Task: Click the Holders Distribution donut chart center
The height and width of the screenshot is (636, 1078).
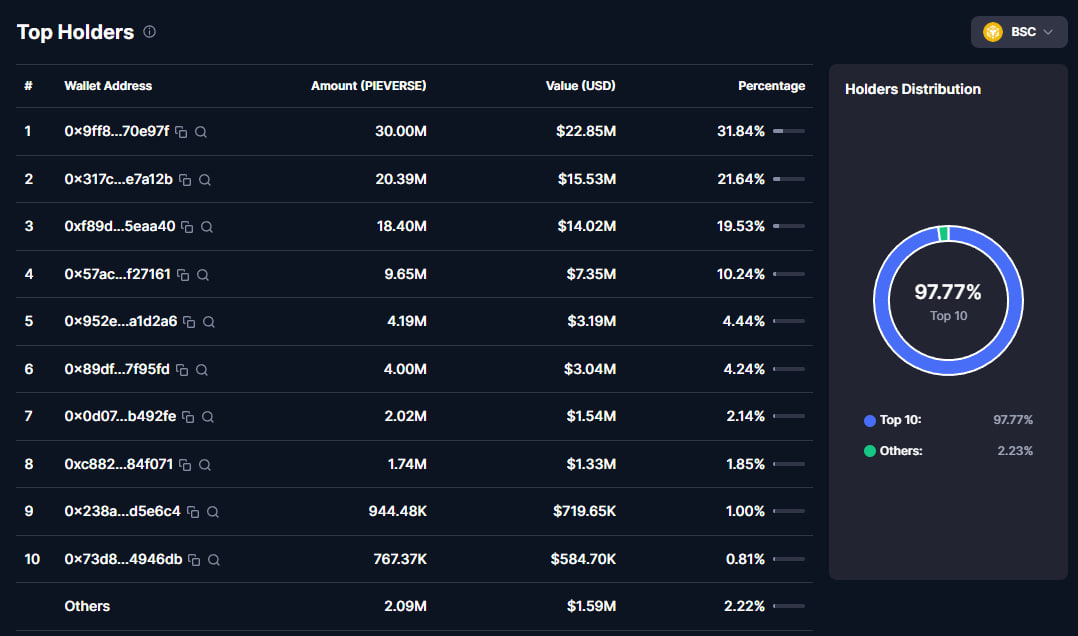Action: click(948, 300)
